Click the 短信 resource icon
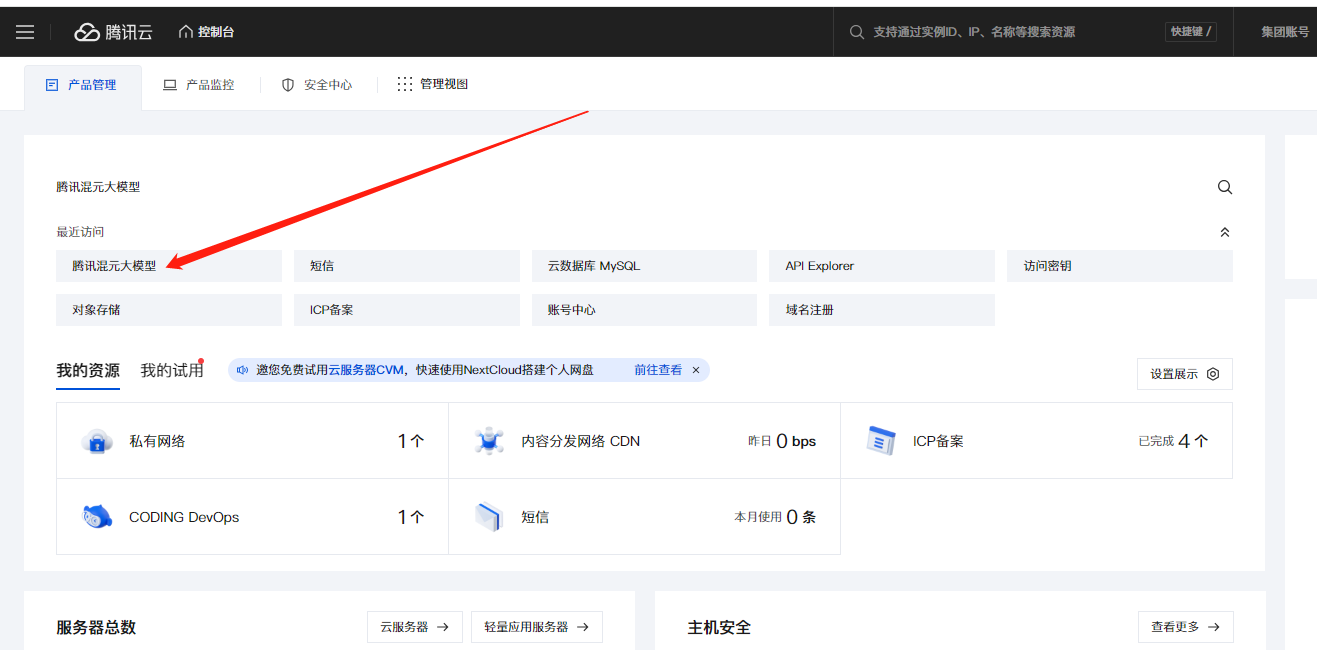Screen dimensions: 1317x650 click(x=489, y=517)
